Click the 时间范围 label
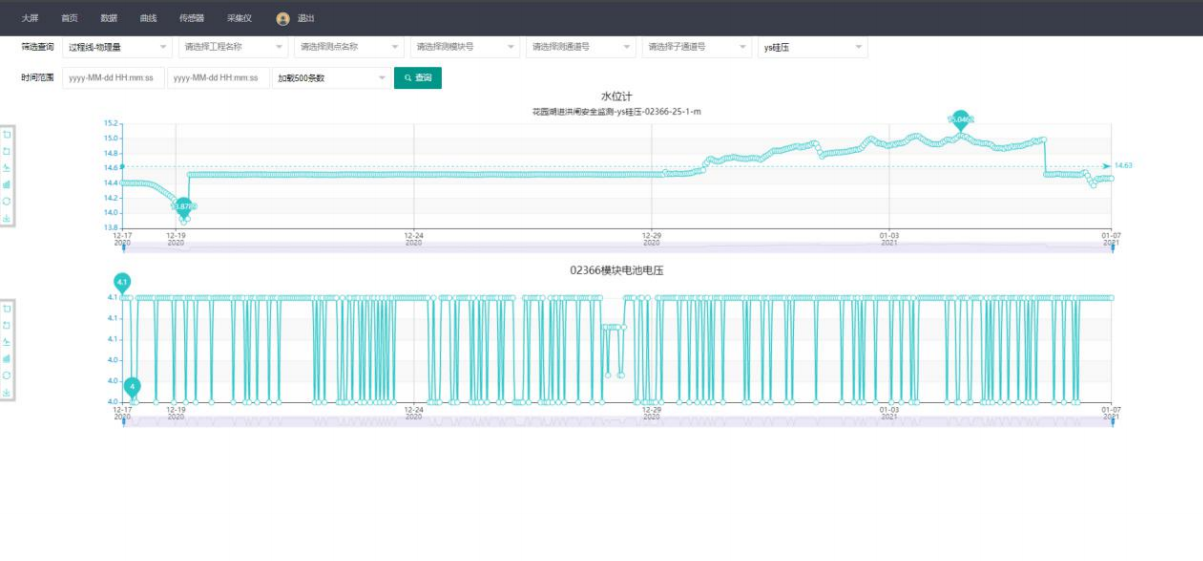Viewport: 1203px width, 561px height. pyautogui.click(x=37, y=78)
